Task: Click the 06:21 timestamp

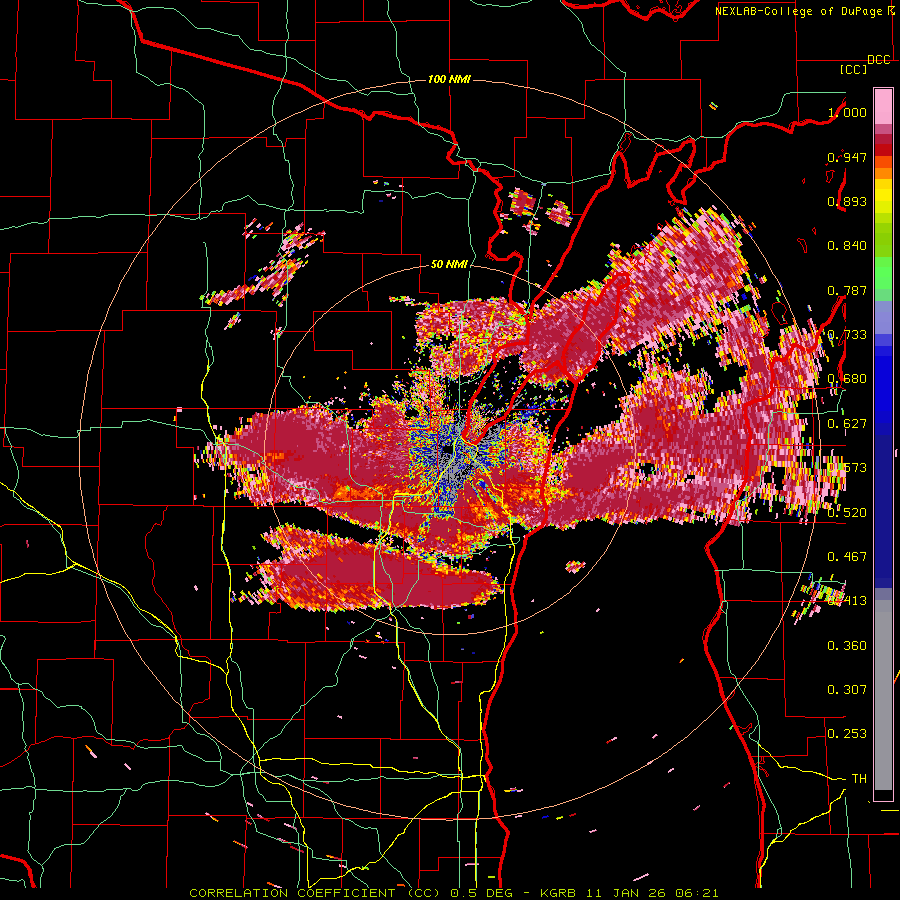Action: 695,893
